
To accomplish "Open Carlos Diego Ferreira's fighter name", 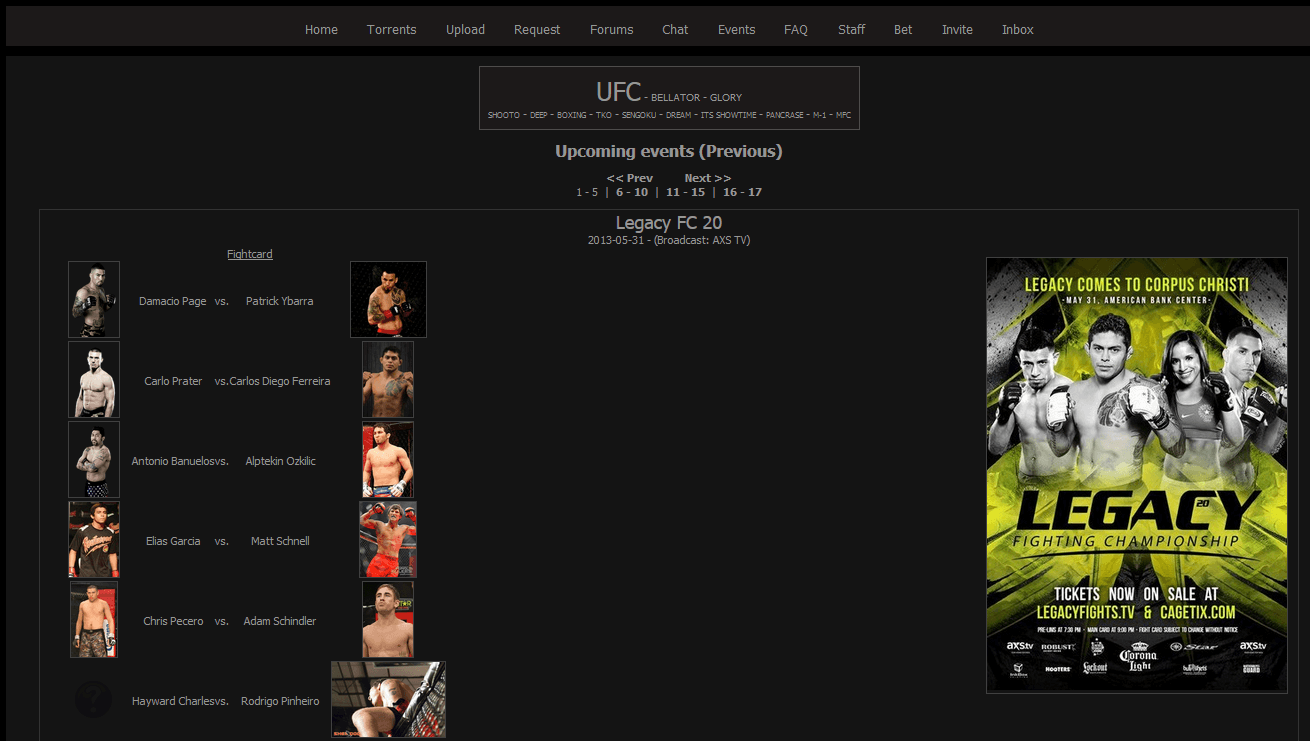I will (280, 381).
